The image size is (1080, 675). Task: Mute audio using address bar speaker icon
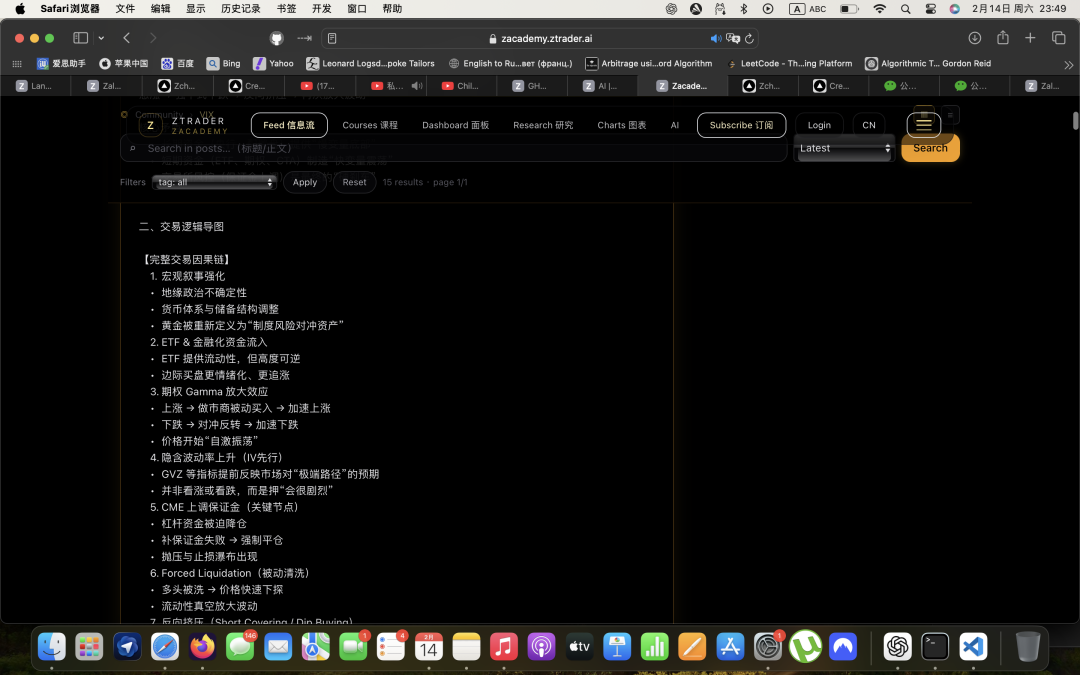click(x=715, y=38)
